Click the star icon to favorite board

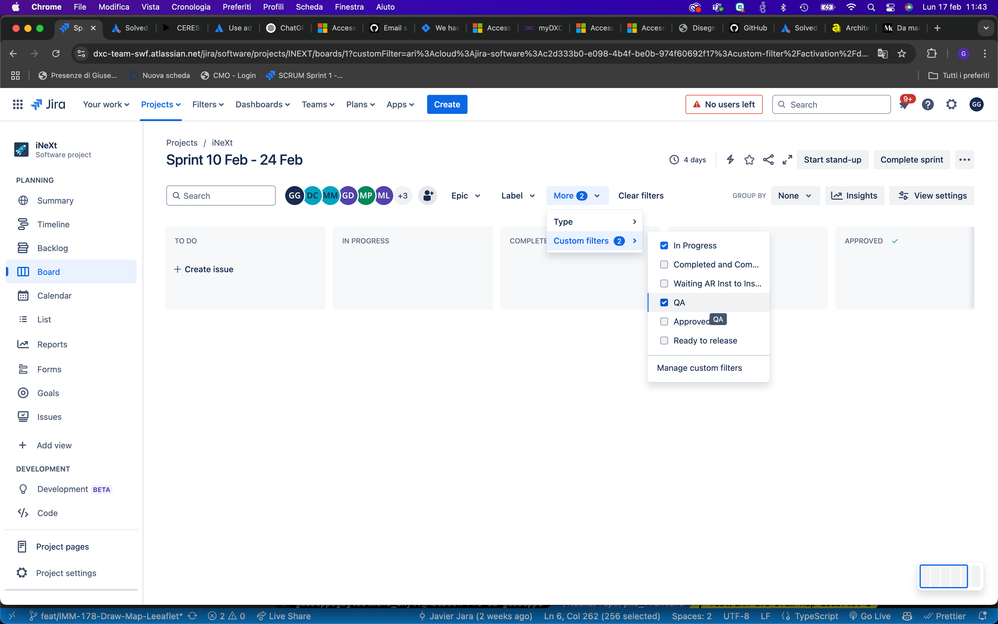(x=749, y=160)
